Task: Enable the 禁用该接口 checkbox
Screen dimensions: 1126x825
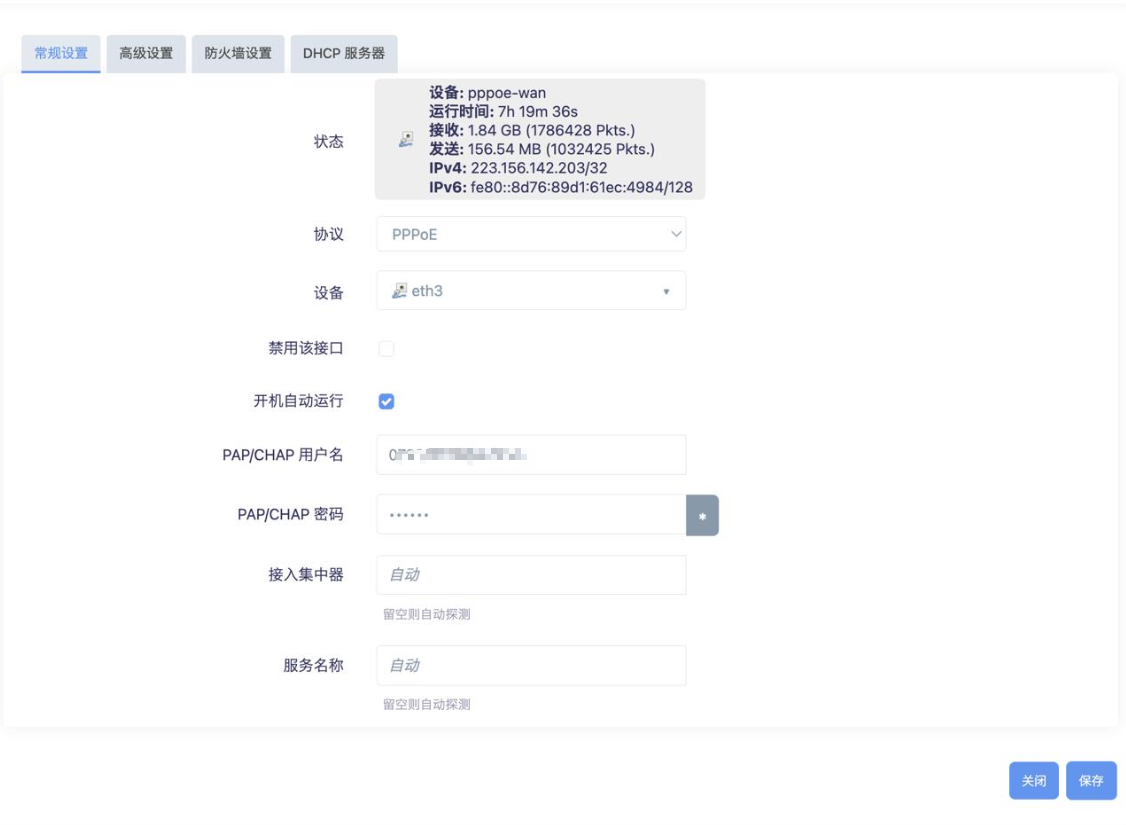Action: click(386, 349)
